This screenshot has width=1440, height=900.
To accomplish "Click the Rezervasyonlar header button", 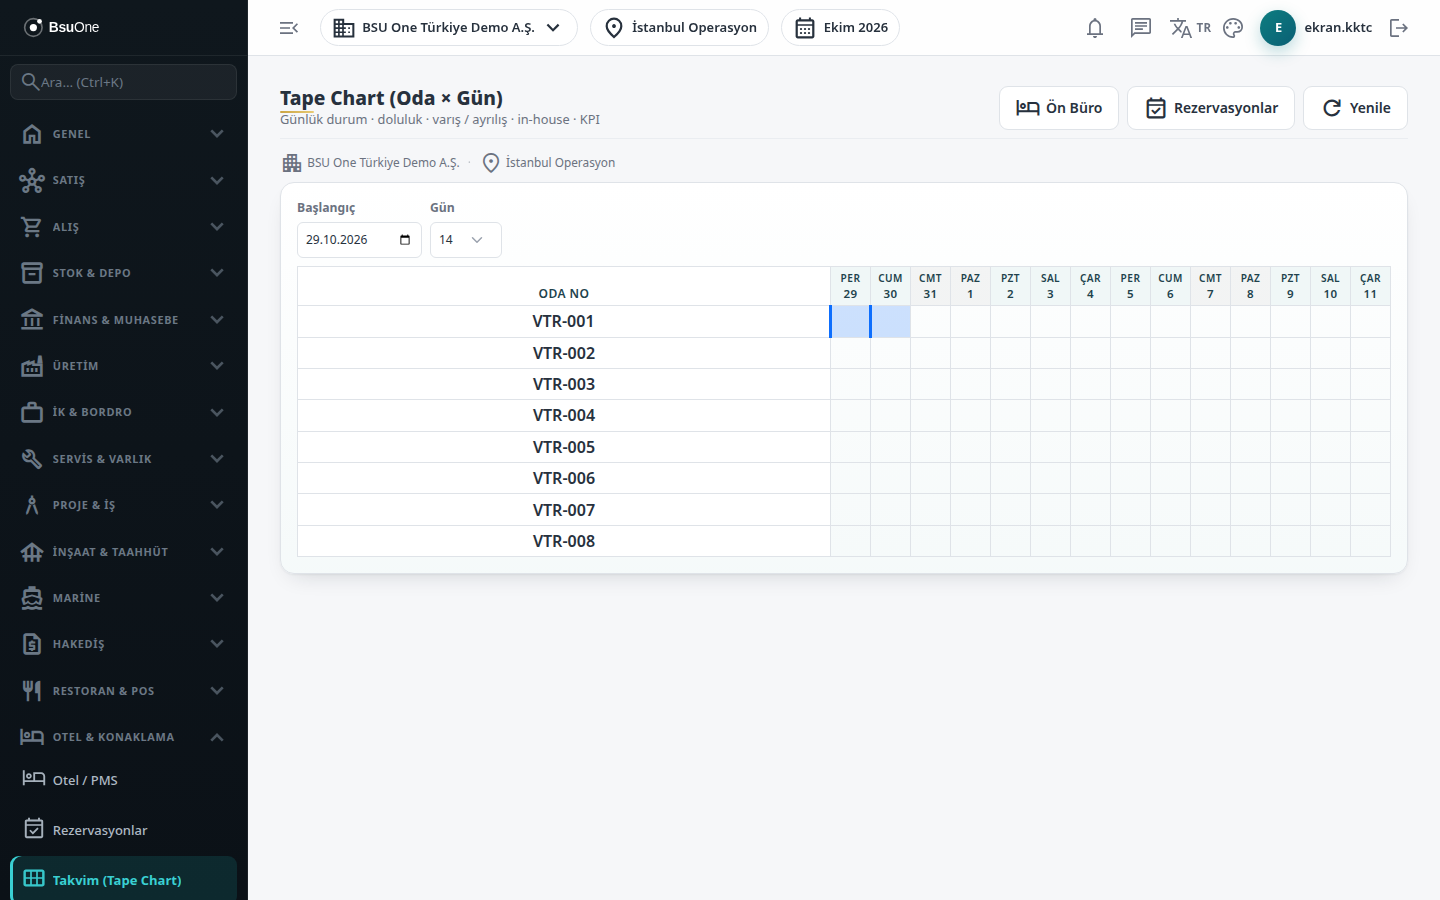I will [1211, 108].
